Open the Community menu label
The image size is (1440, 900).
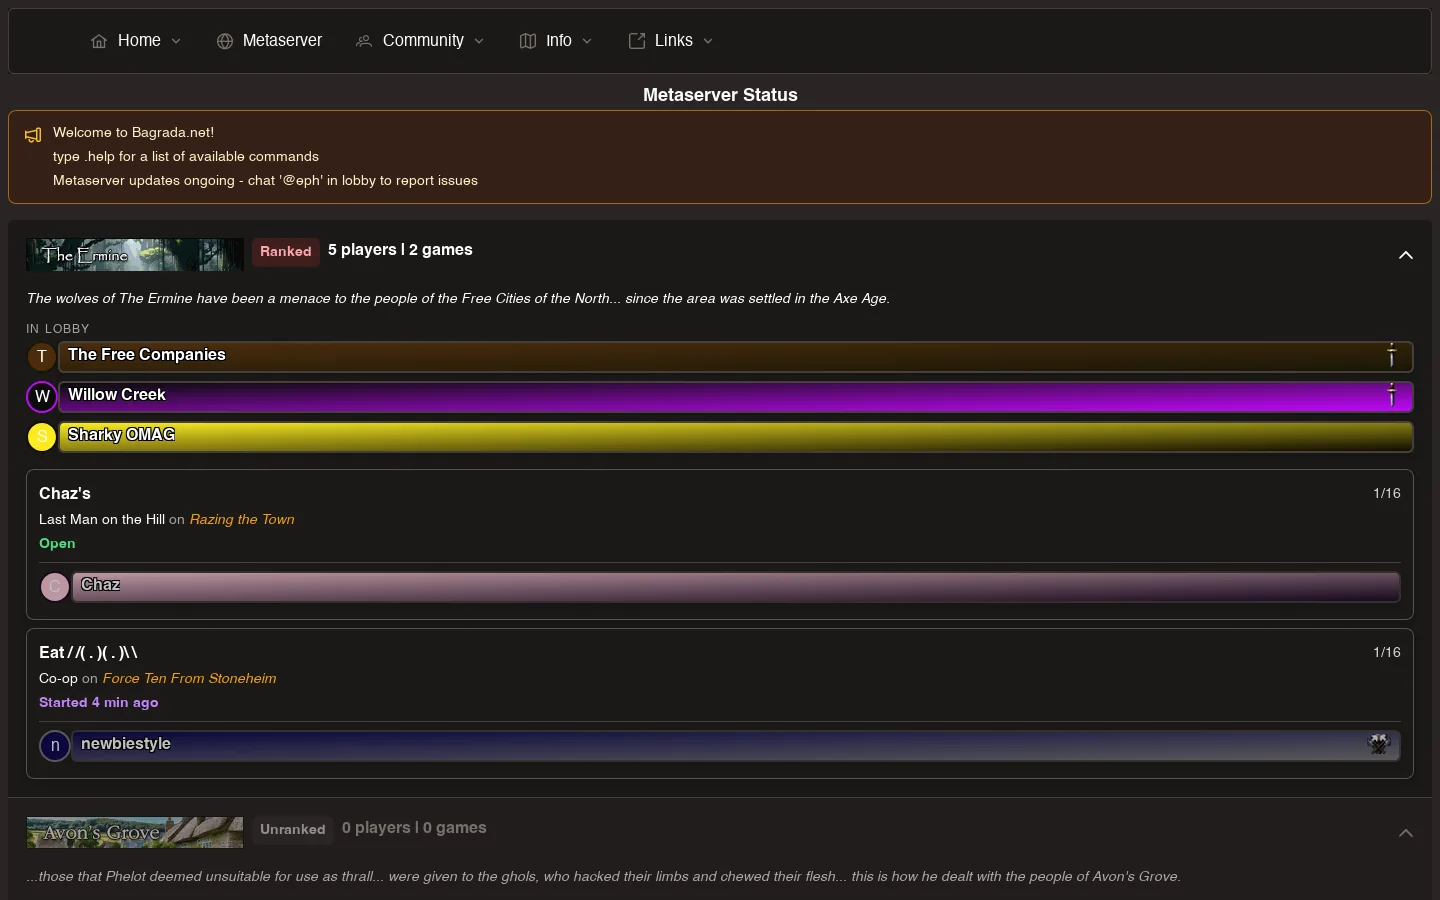pyautogui.click(x=423, y=41)
